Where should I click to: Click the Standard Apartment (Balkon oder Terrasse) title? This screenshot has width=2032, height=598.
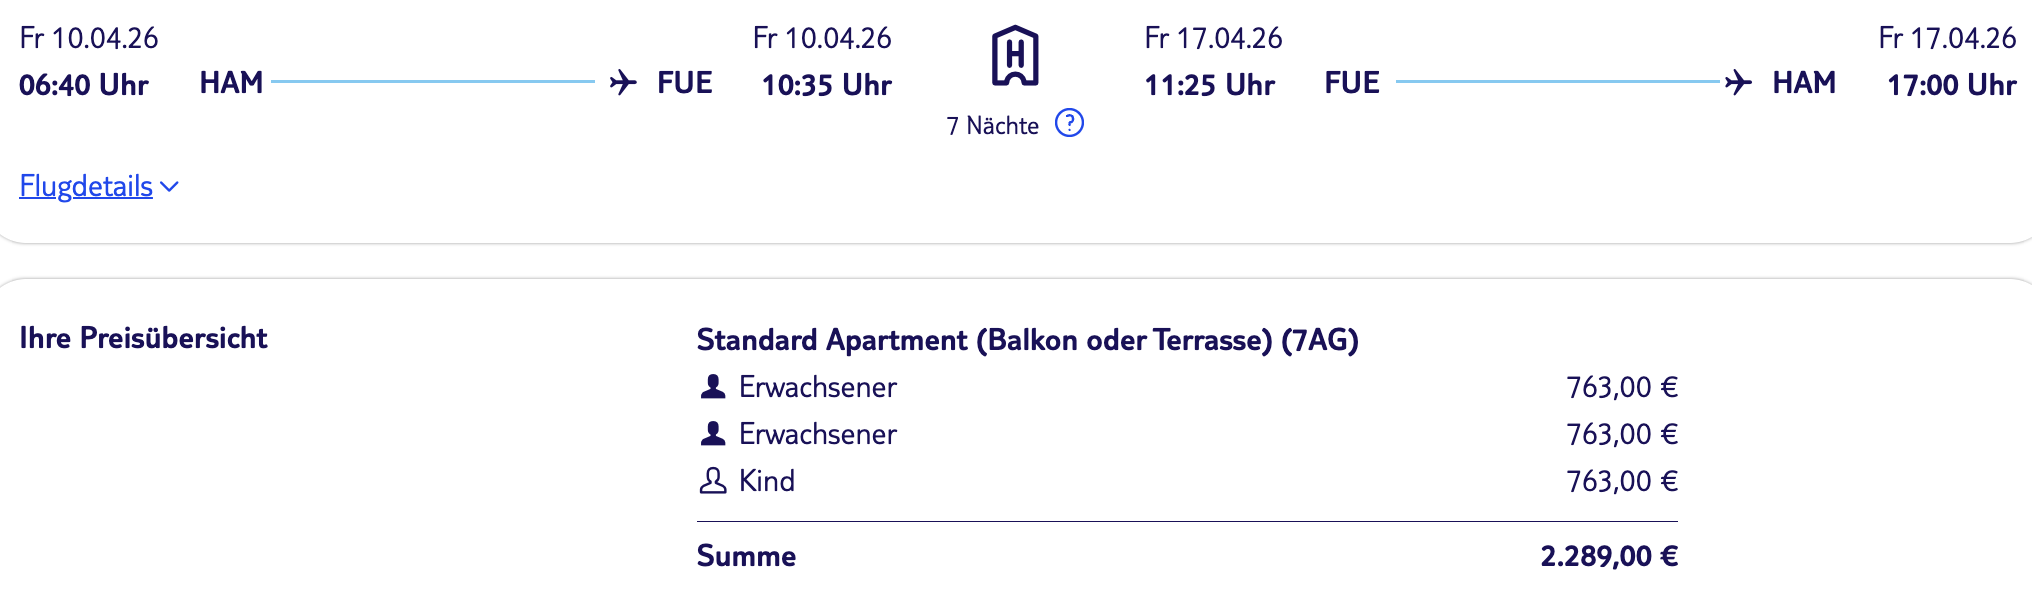pyautogui.click(x=1027, y=340)
